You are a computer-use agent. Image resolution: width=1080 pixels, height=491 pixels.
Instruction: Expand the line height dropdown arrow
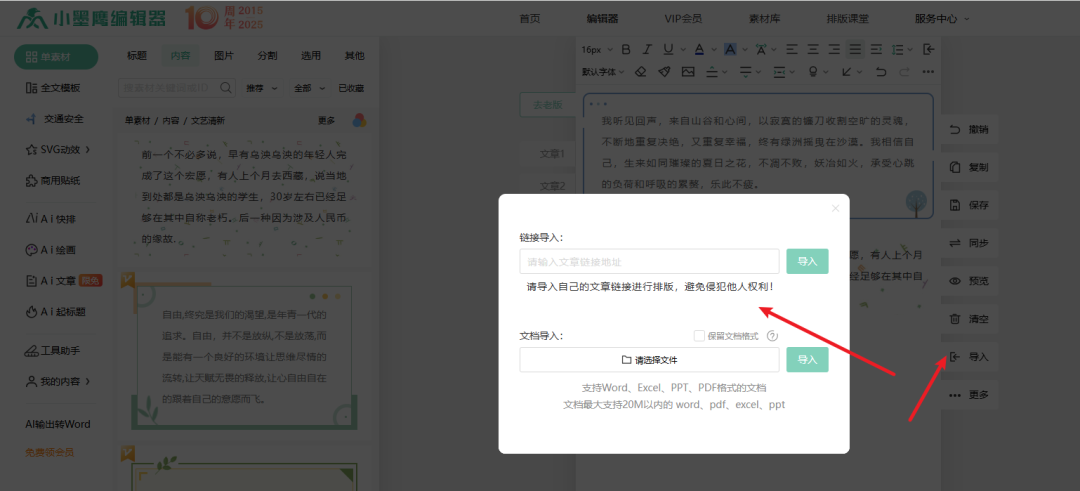tap(912, 50)
